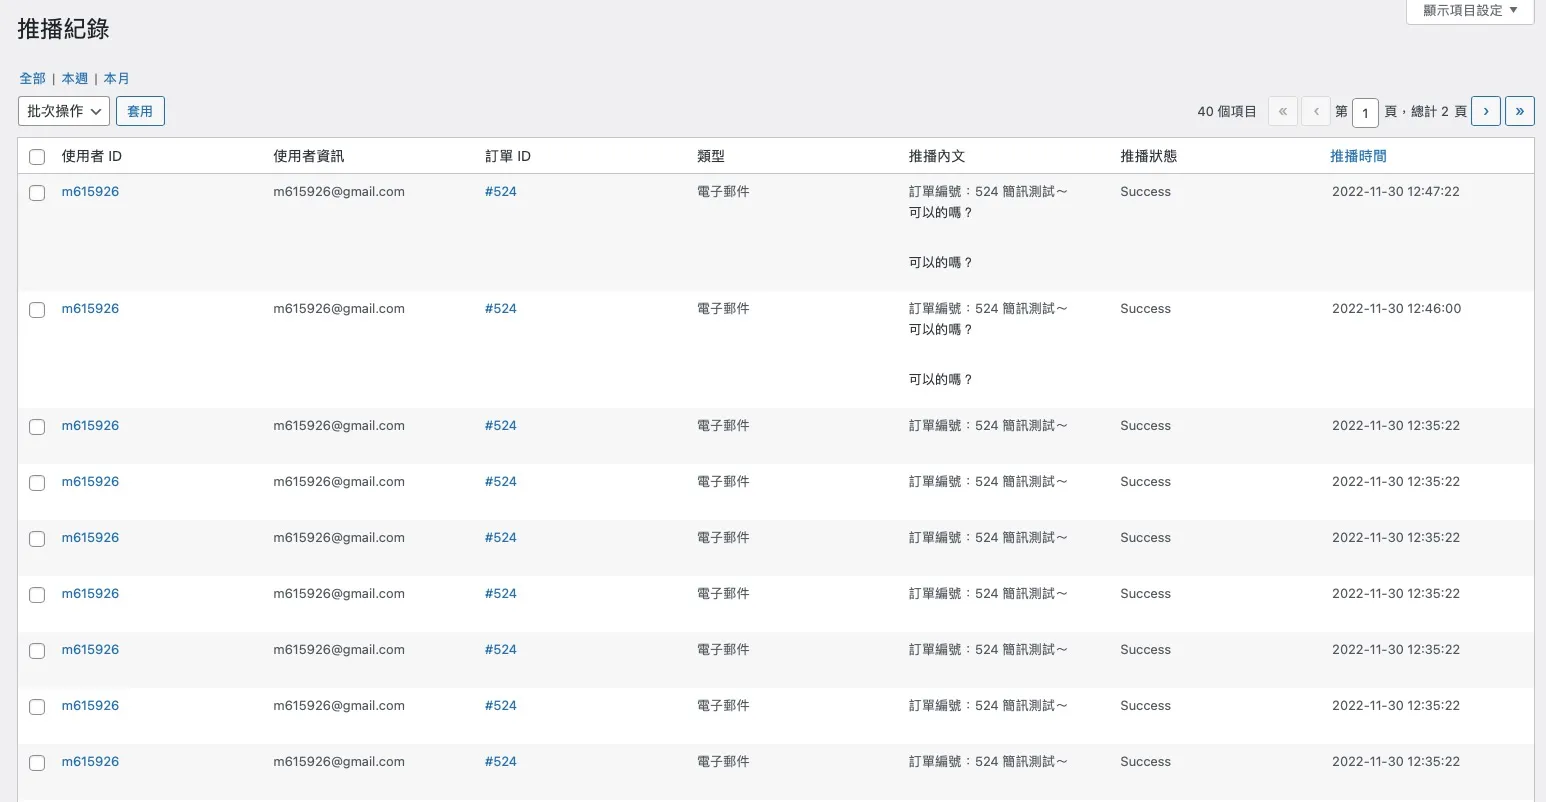Open the 批次操作 dropdown
This screenshot has height=802, width=1546.
(62, 111)
